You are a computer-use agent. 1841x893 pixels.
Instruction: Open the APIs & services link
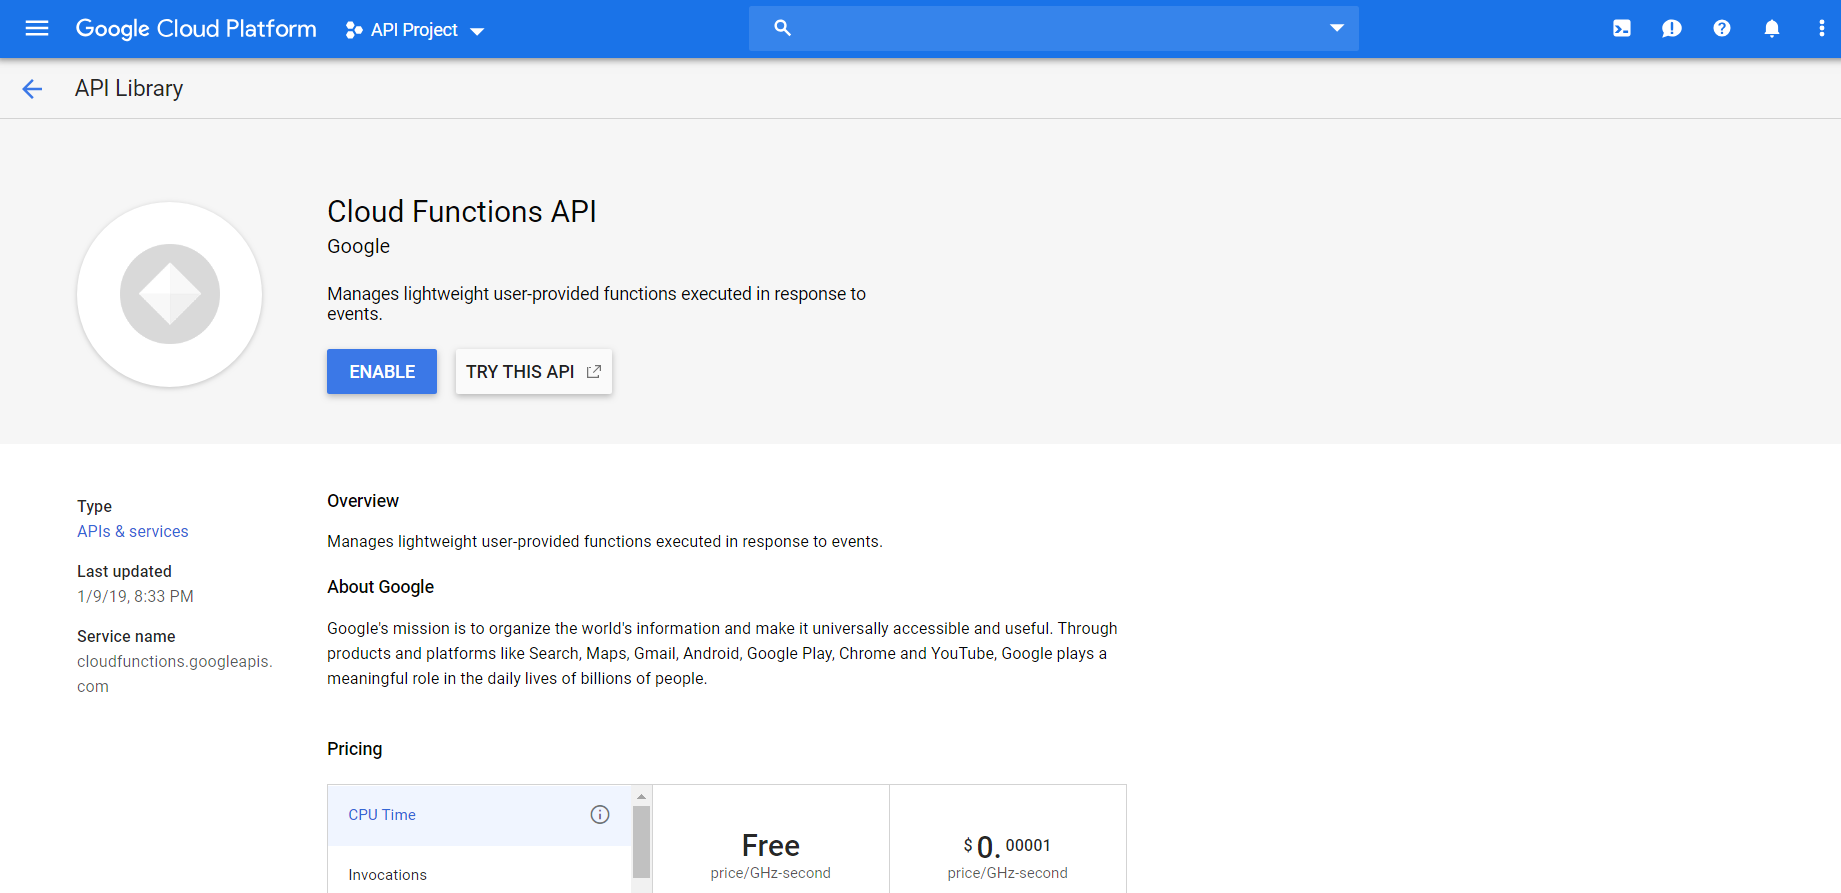point(133,531)
